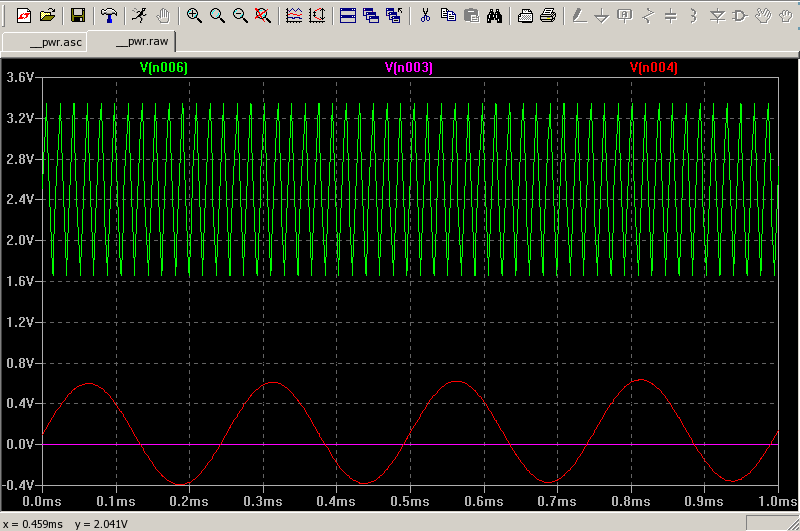
Task: Switch to the __pwr.asc tab
Action: point(44,42)
